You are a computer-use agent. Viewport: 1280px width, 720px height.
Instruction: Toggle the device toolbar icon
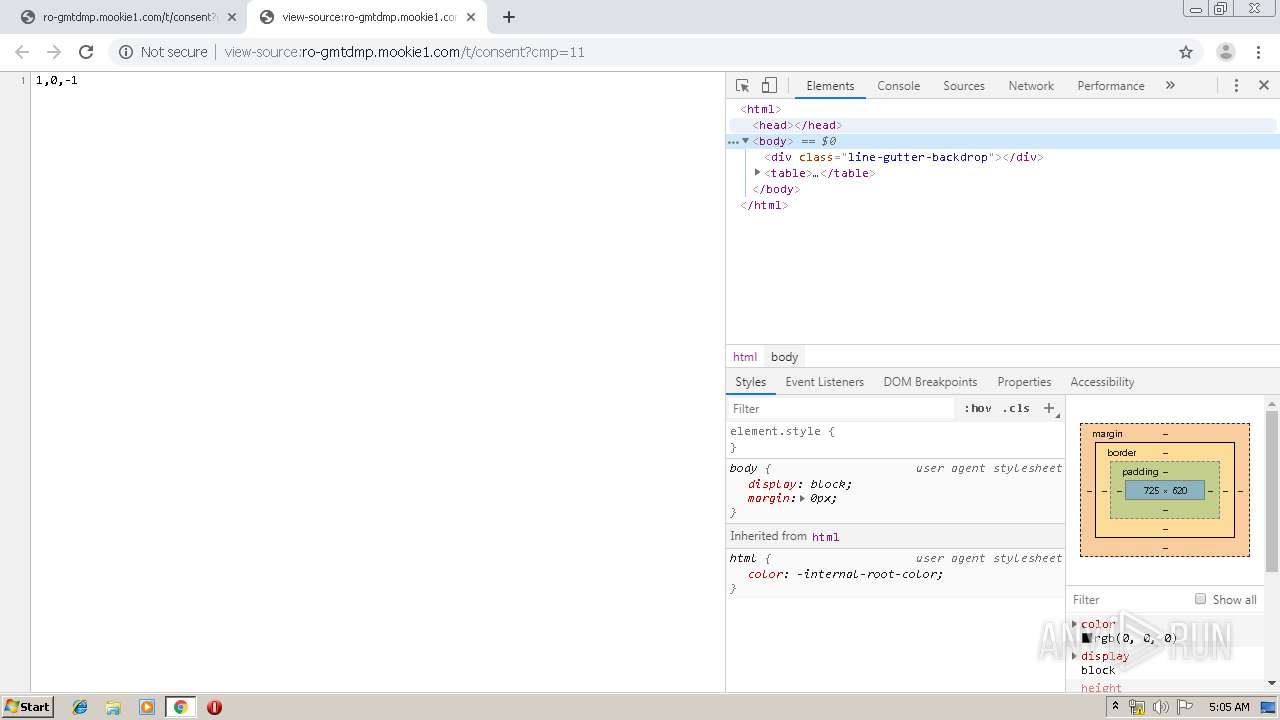[x=769, y=86]
